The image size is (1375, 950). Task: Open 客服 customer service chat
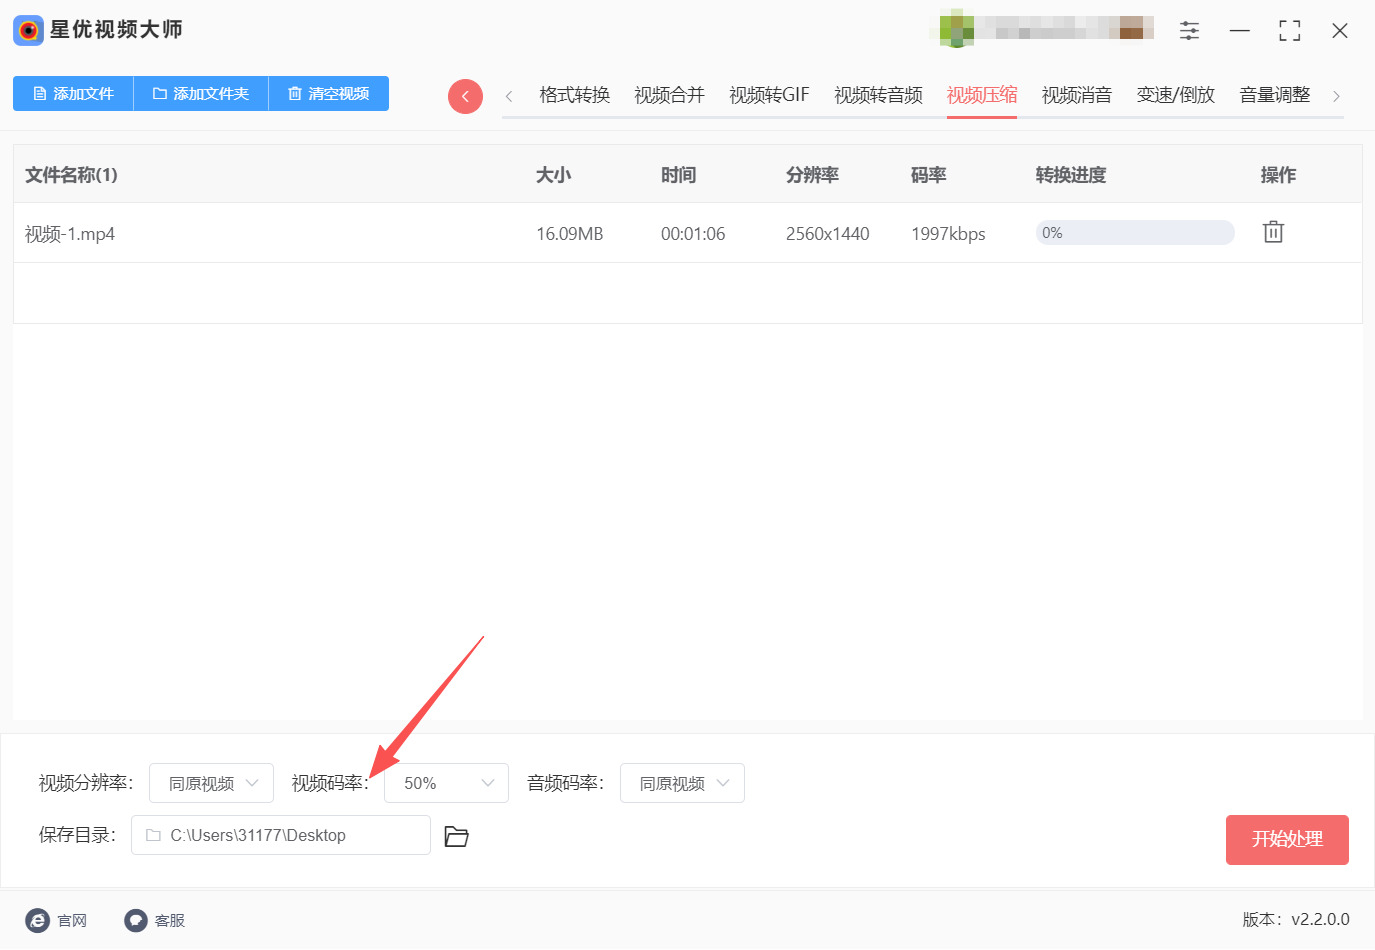point(155,920)
